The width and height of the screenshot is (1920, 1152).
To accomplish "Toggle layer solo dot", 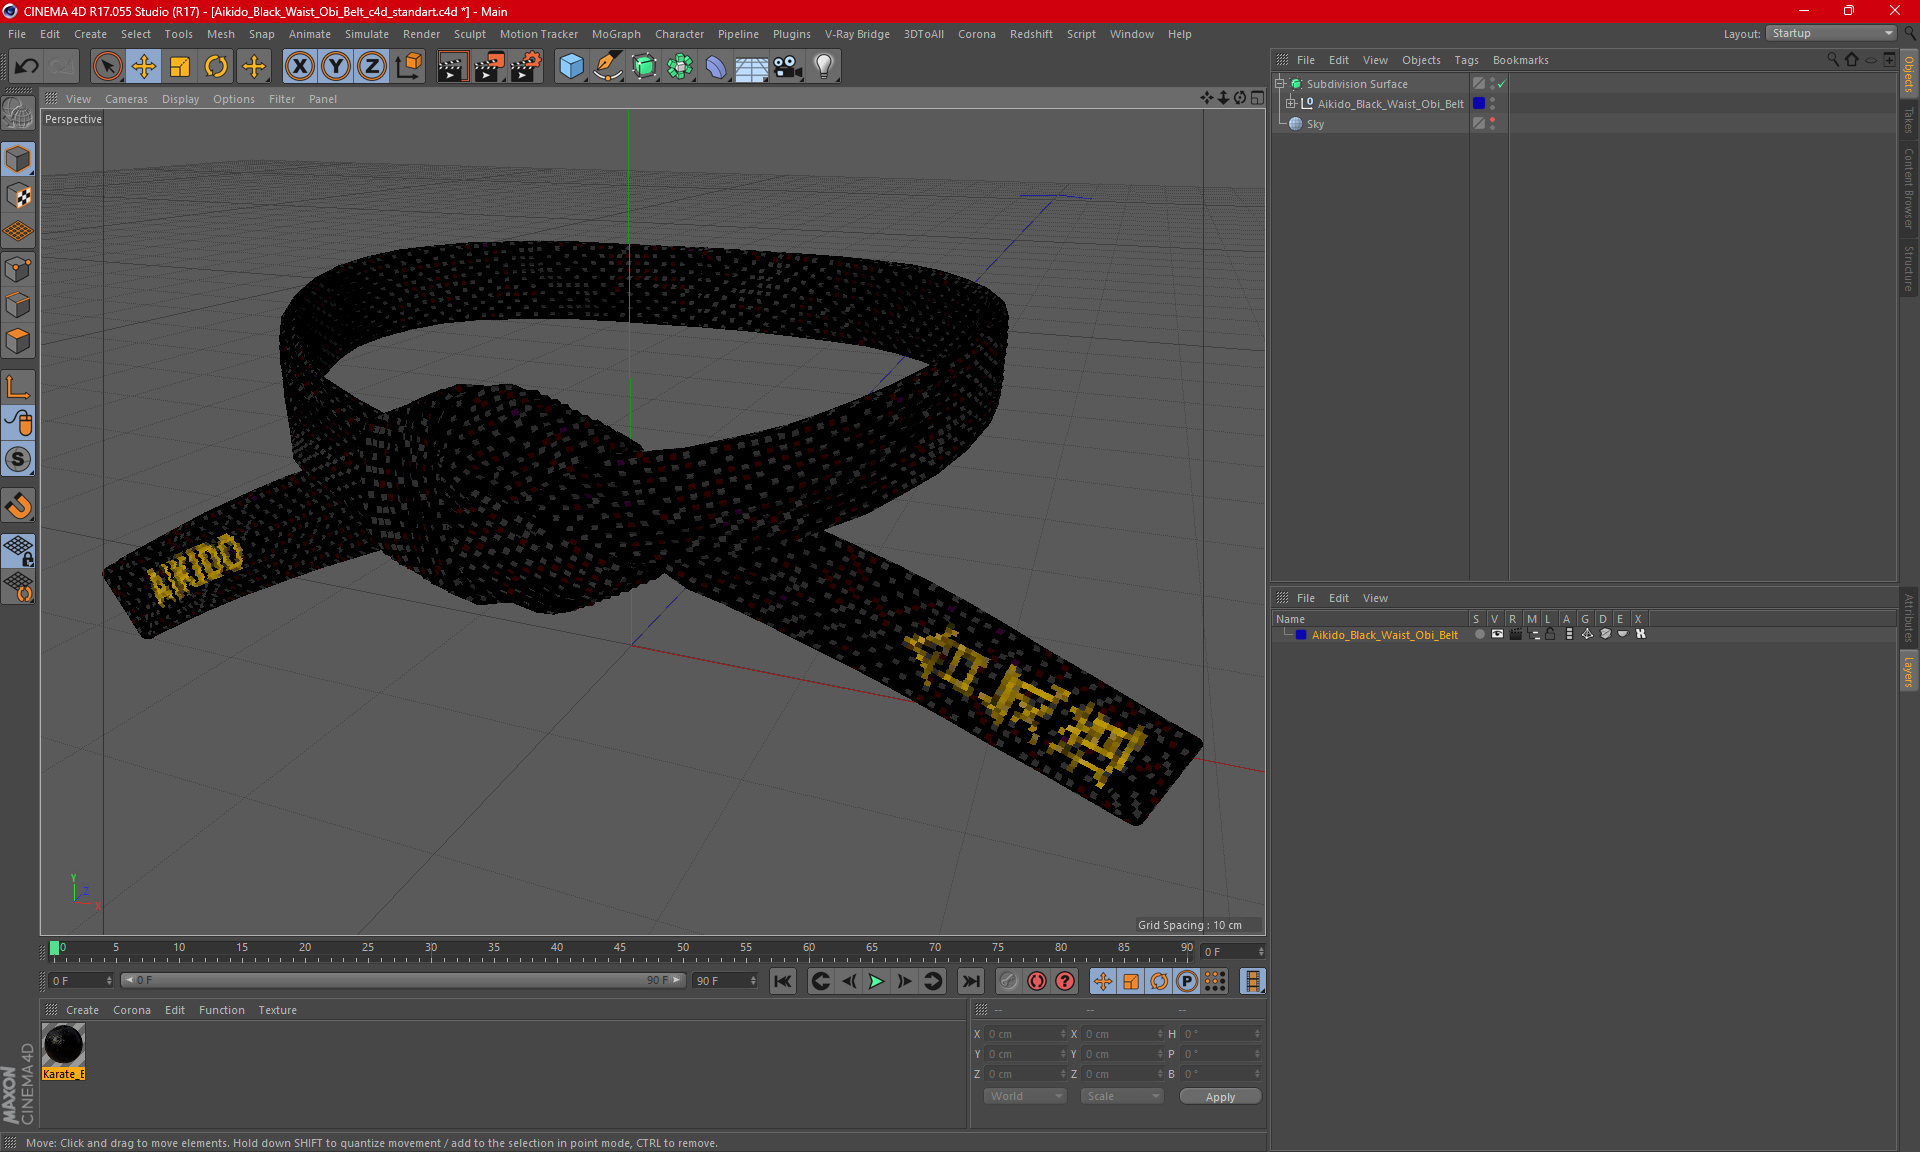I will [x=1479, y=634].
